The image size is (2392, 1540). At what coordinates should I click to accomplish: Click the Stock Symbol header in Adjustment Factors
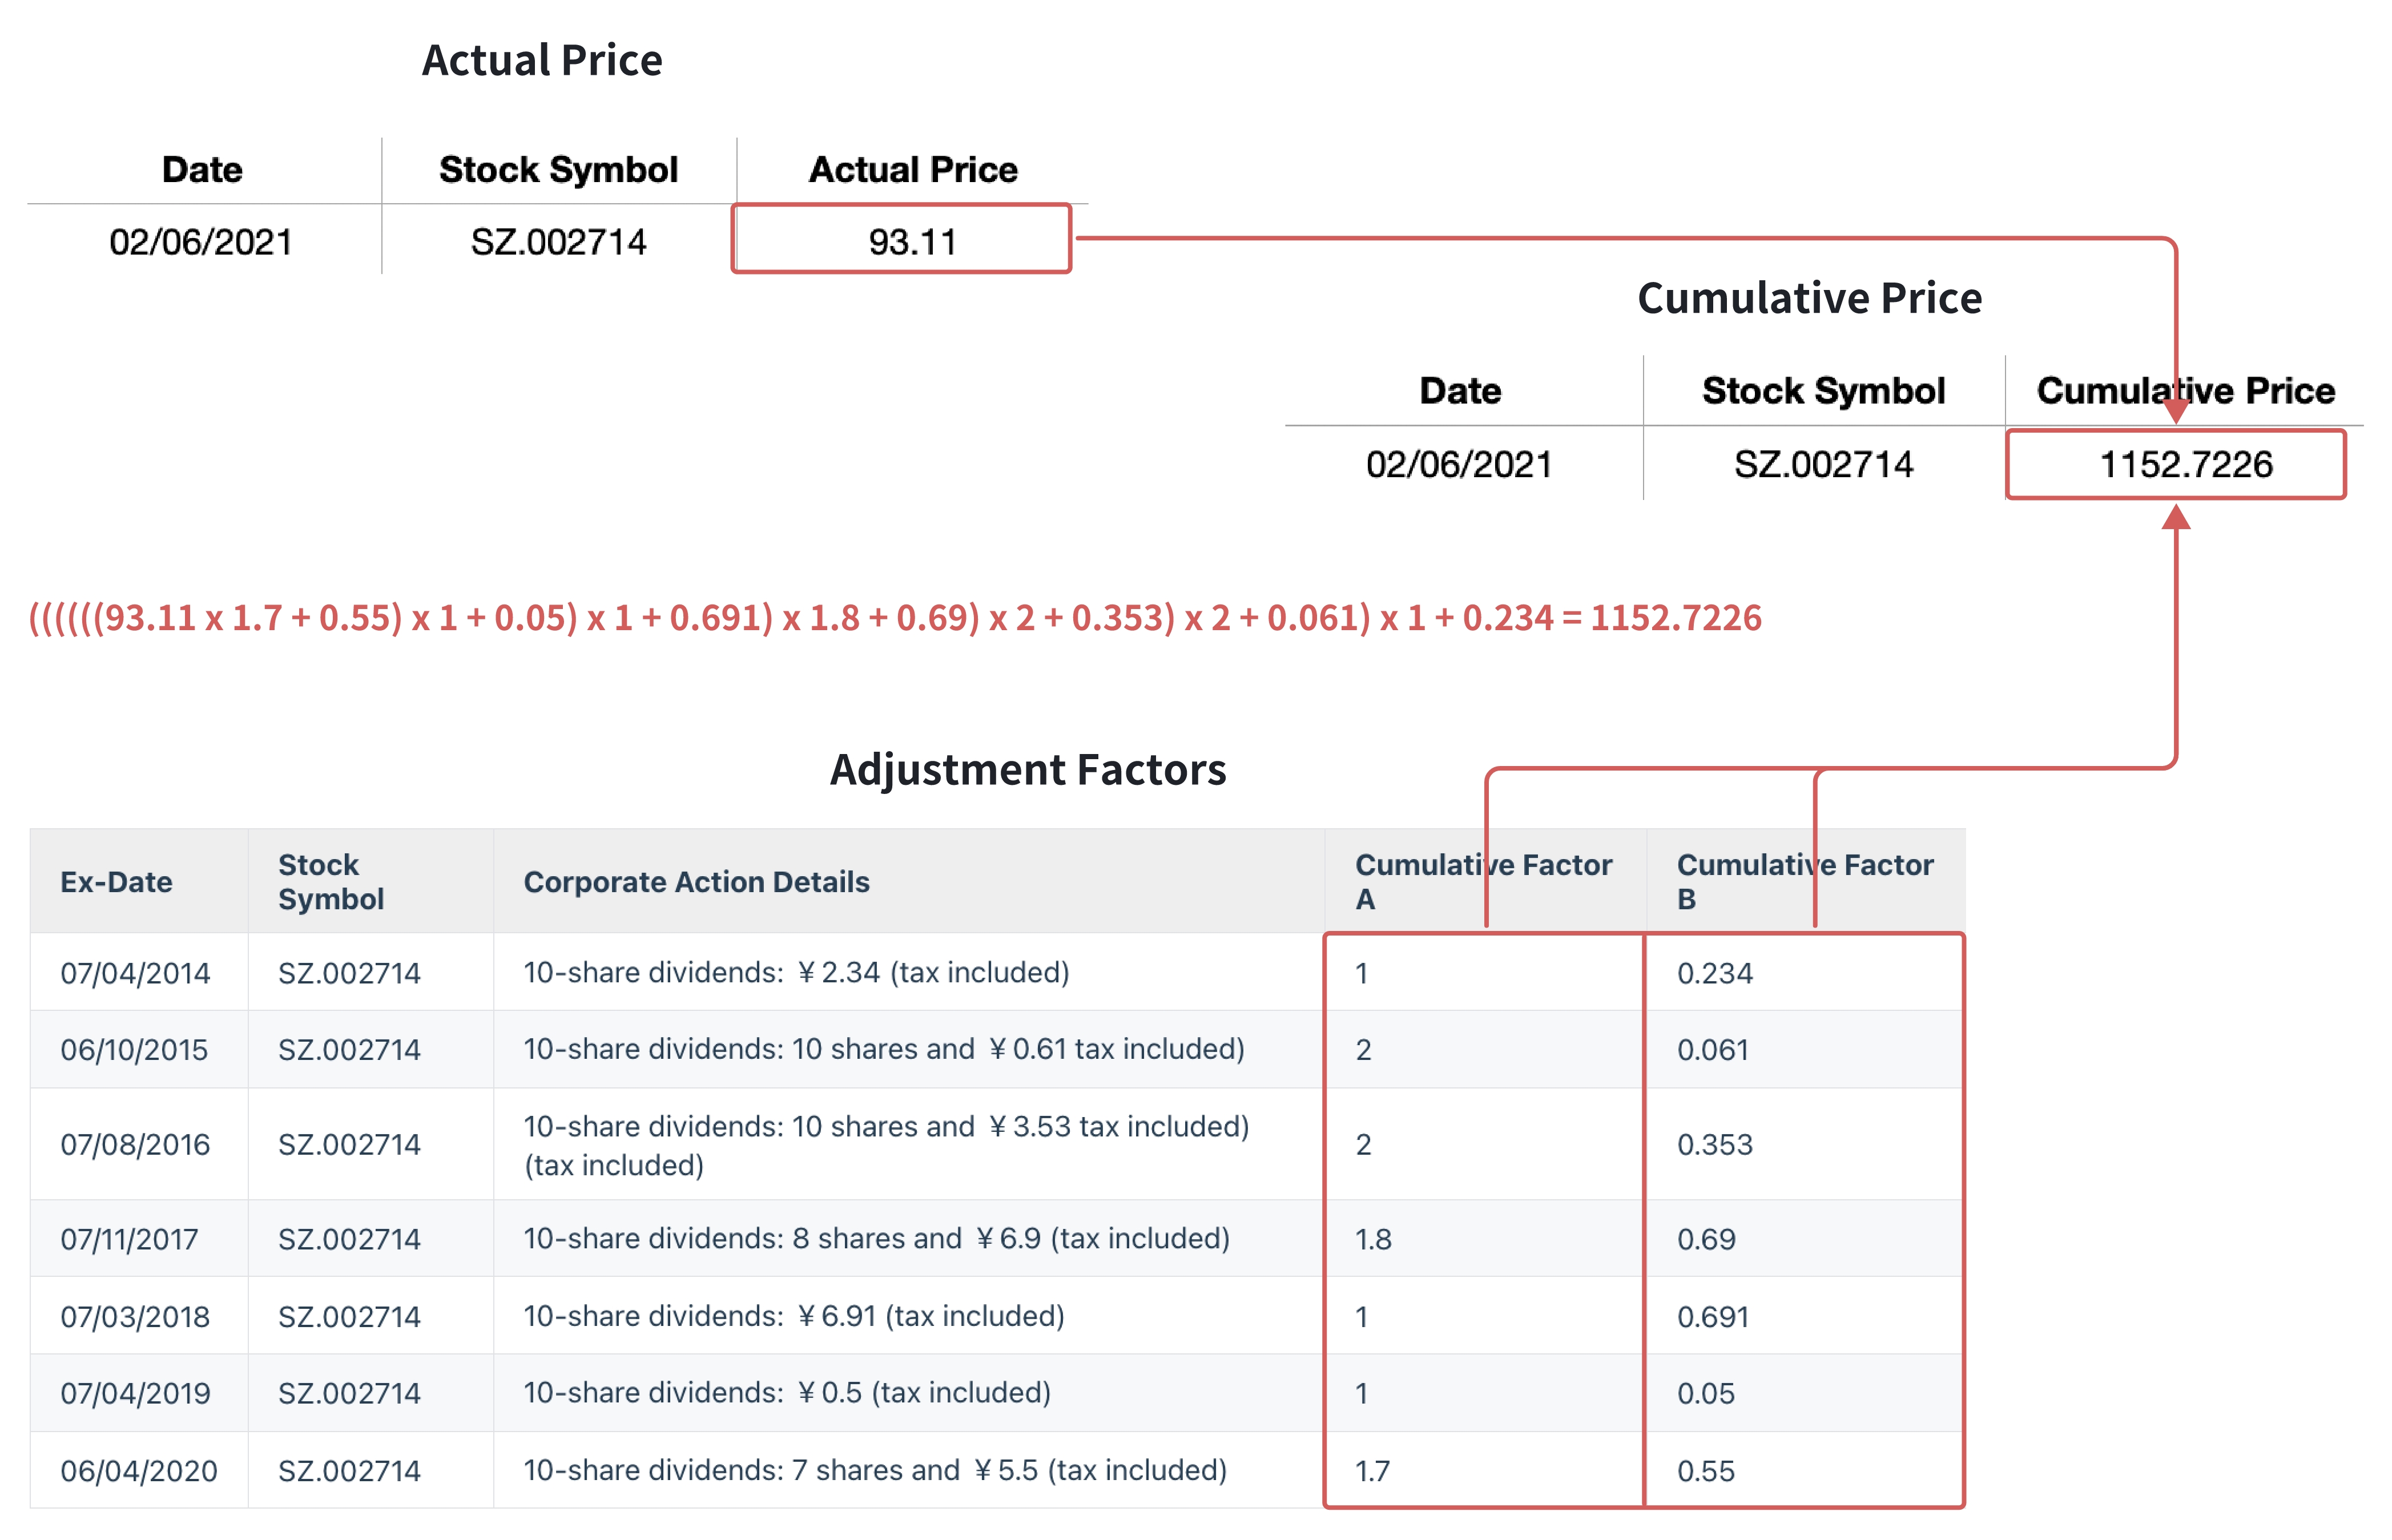pyautogui.click(x=330, y=881)
